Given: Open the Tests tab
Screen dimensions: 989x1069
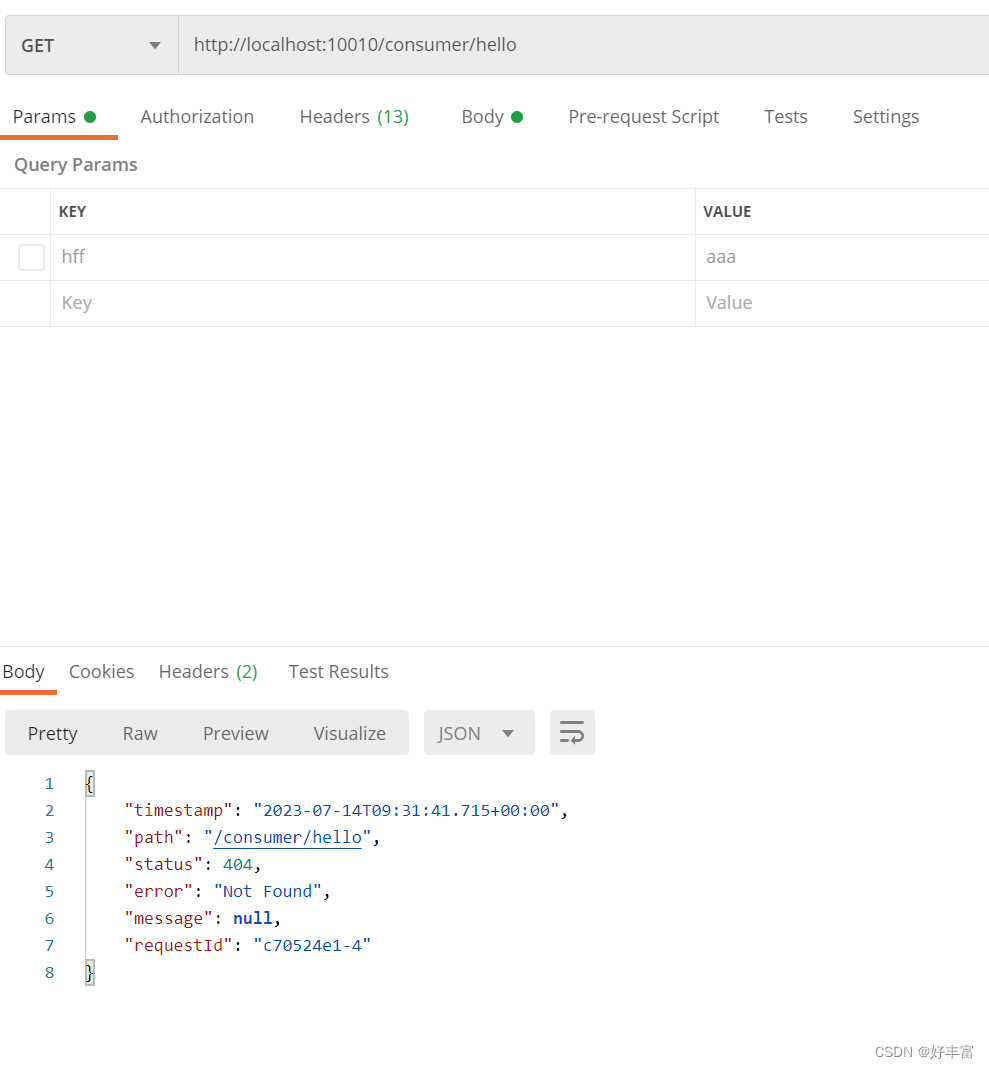Looking at the screenshot, I should point(785,117).
